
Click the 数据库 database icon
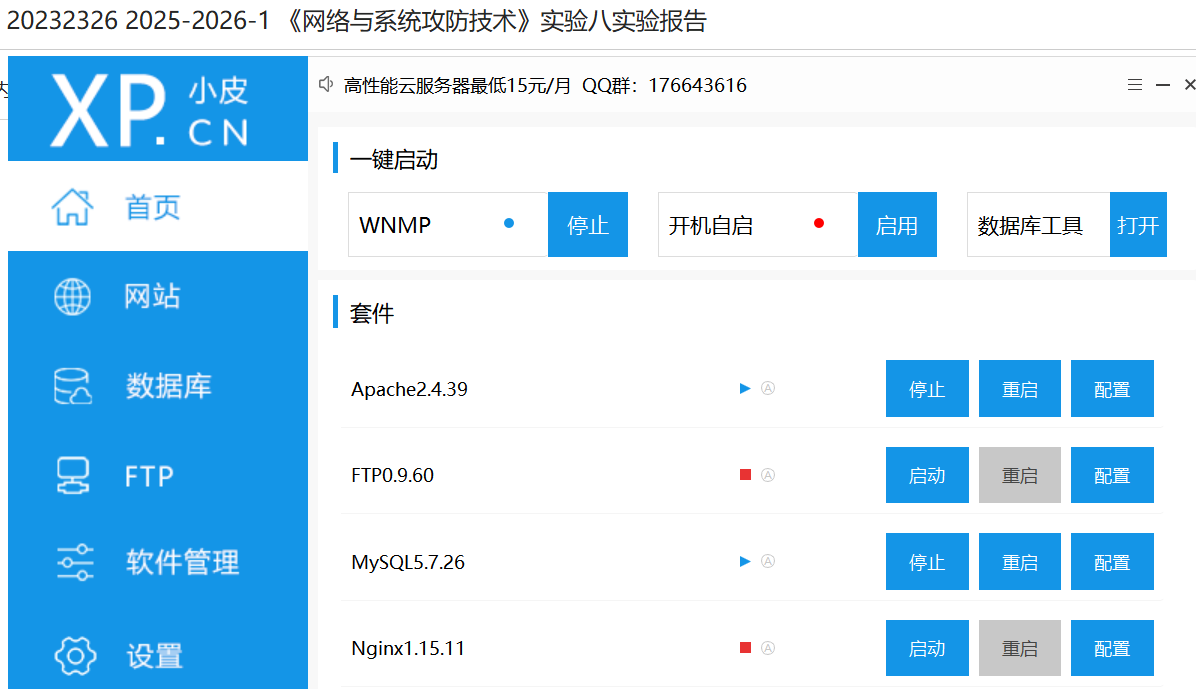coord(72,385)
